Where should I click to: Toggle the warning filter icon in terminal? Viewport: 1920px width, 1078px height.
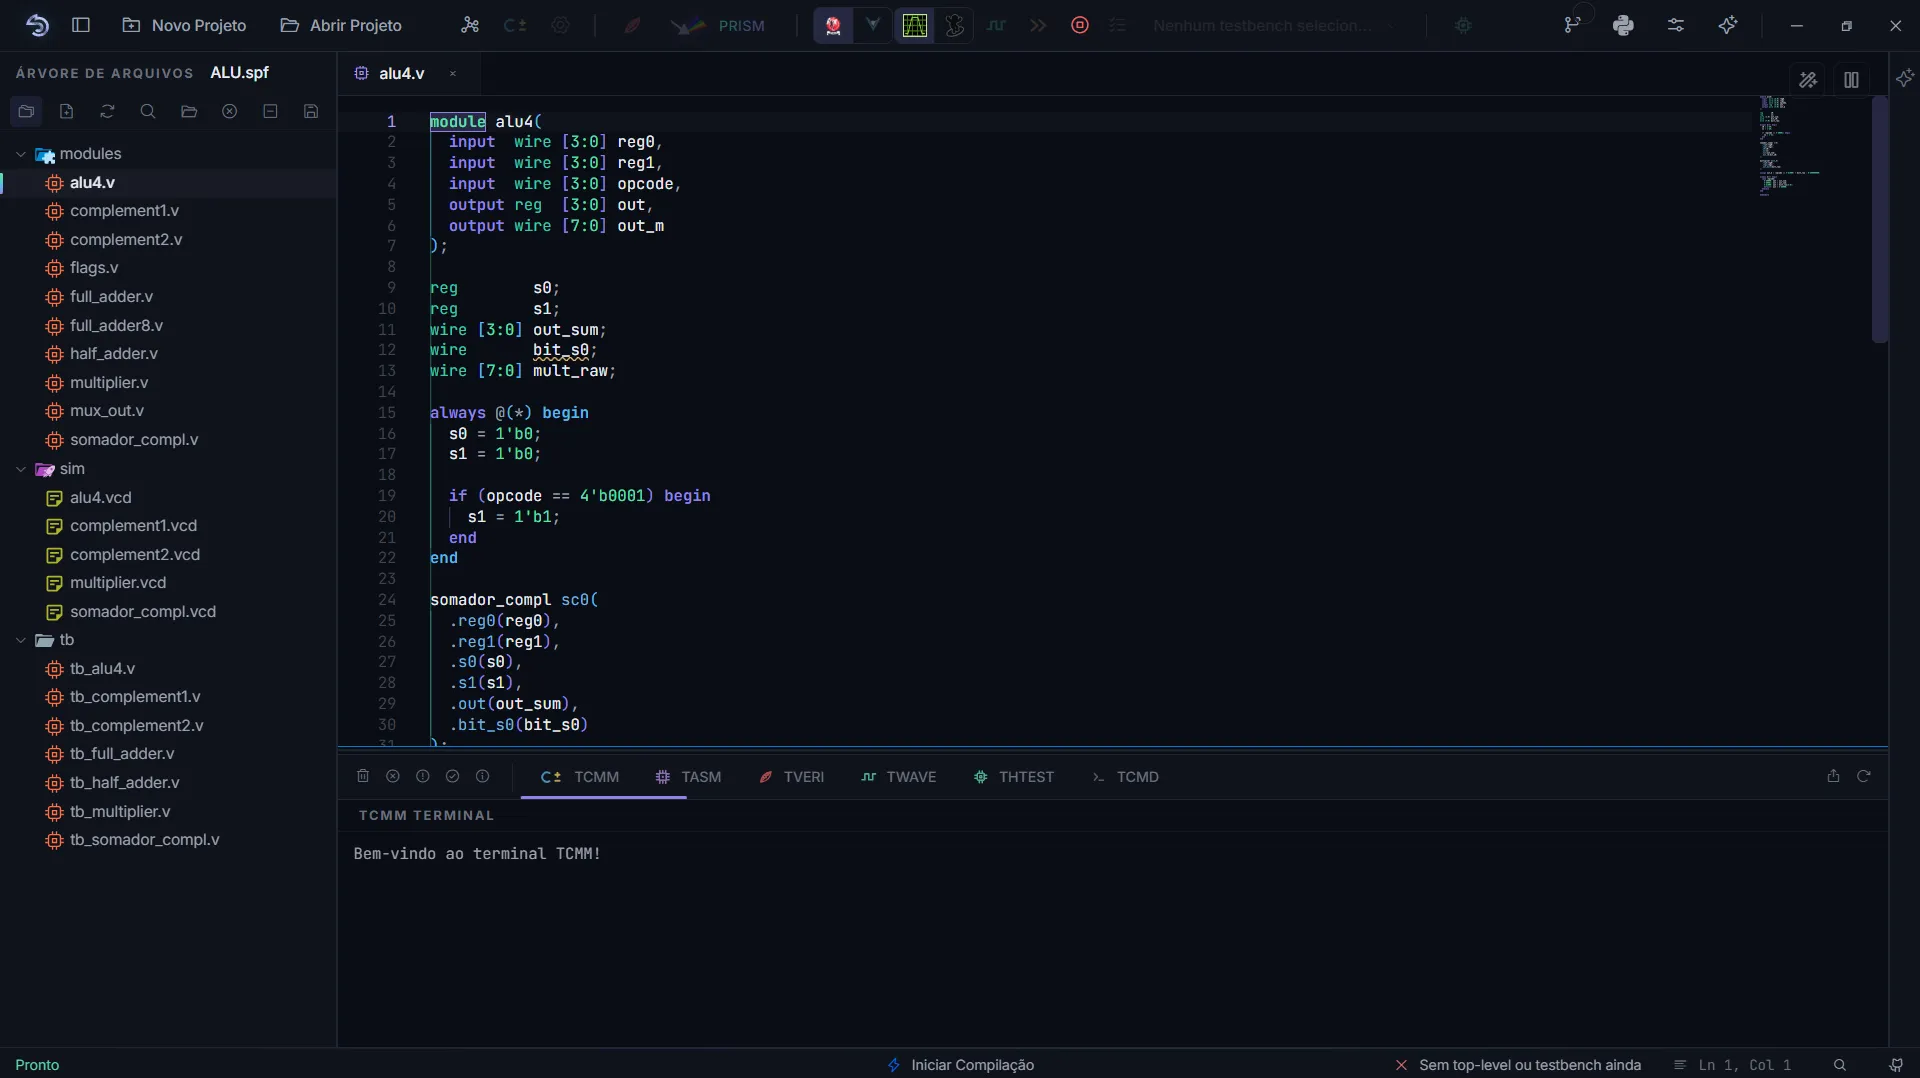423,777
